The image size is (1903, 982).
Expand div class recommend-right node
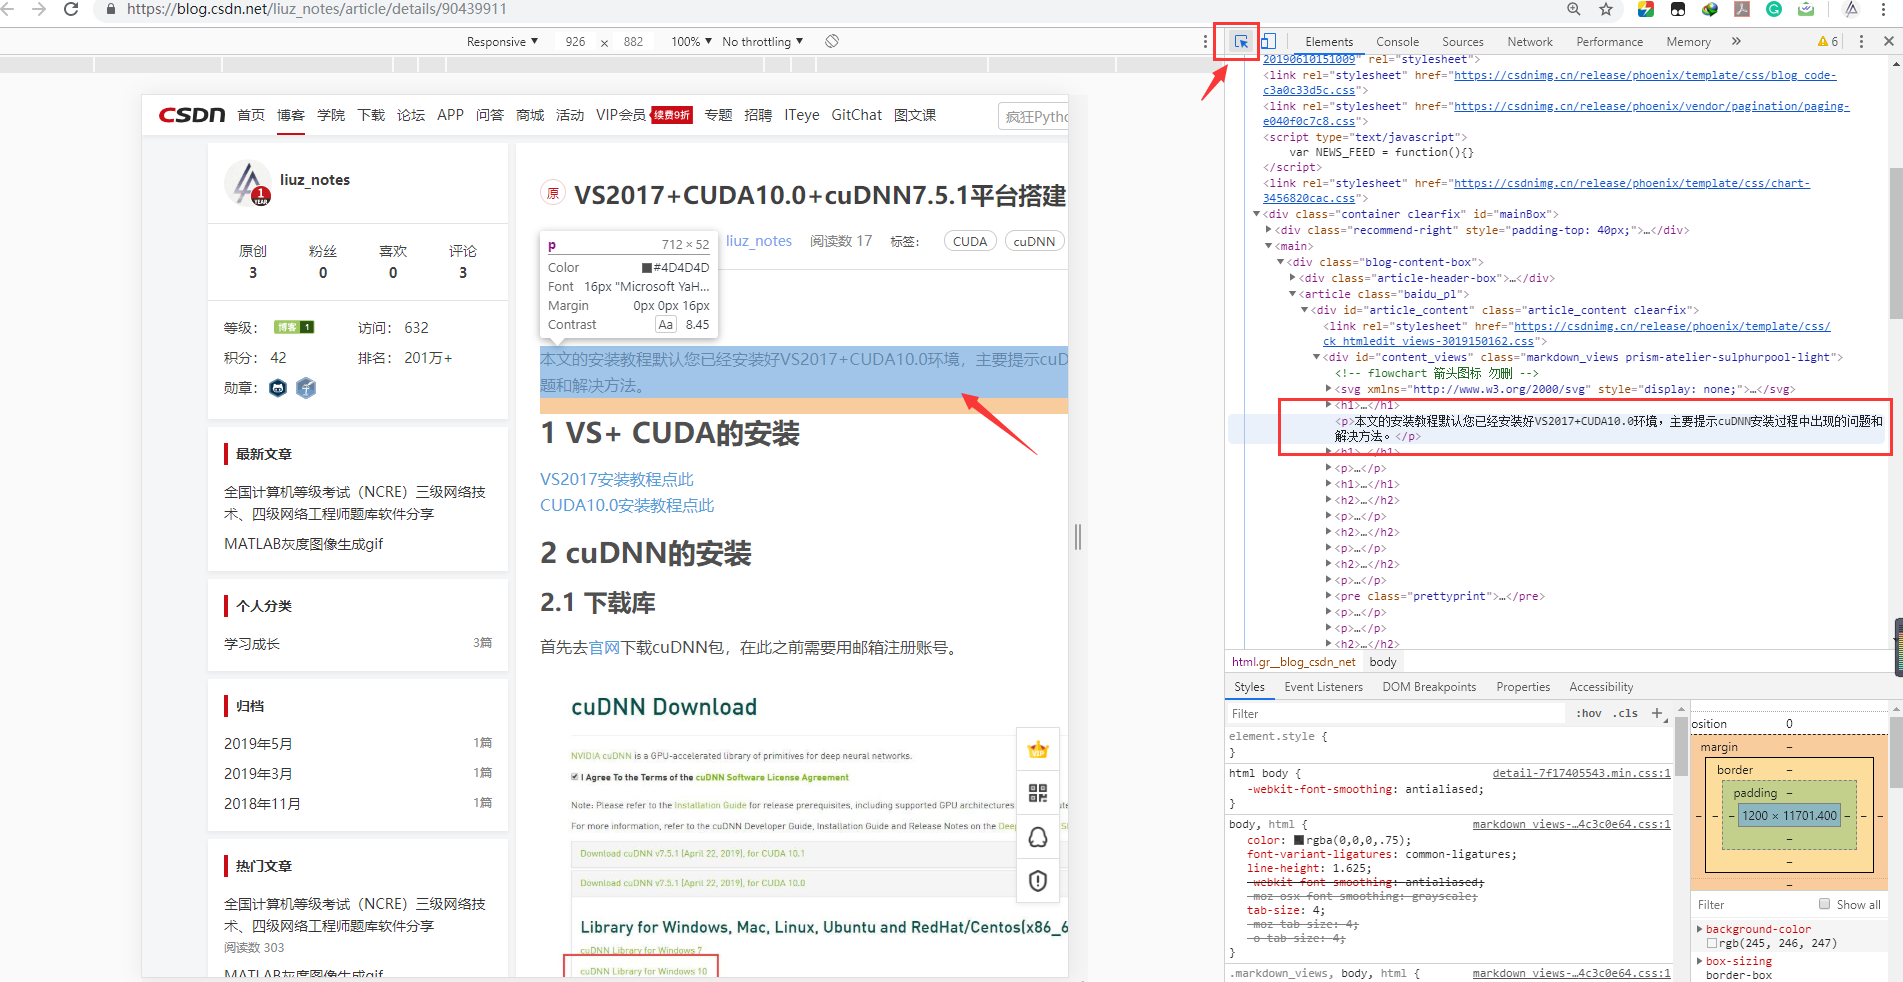[x=1269, y=230]
